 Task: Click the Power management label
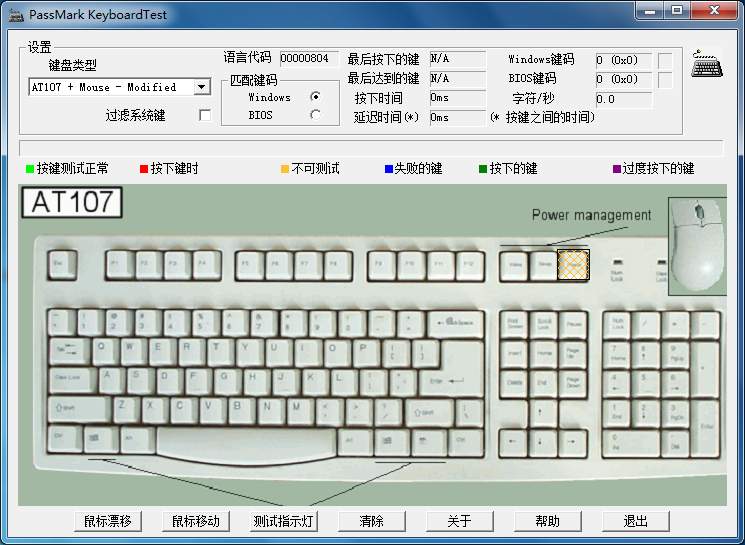592,215
